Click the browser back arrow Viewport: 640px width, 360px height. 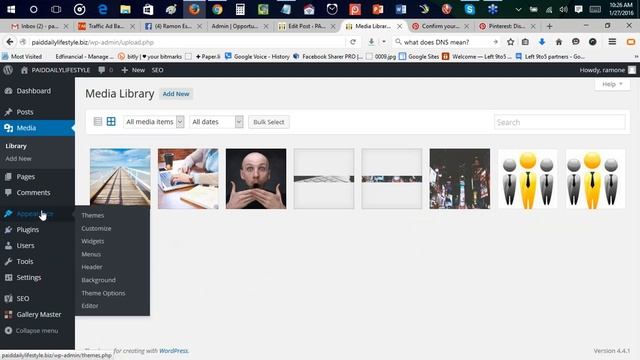10,42
